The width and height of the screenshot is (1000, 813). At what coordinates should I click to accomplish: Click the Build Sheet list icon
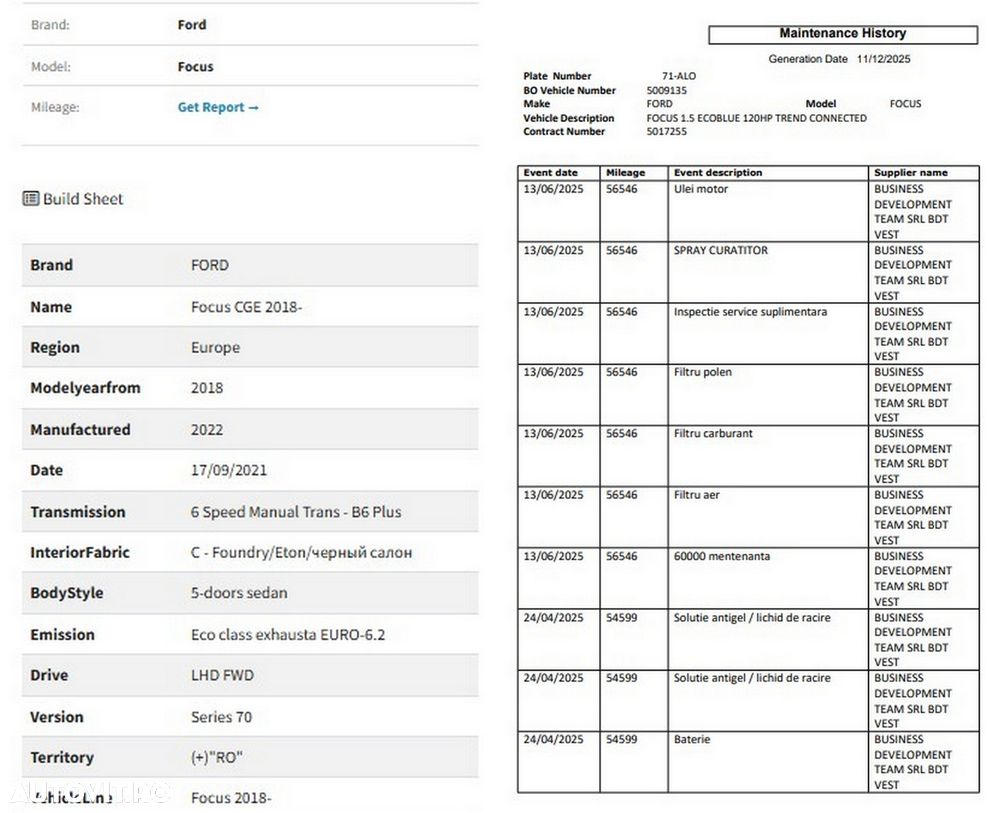pos(31,198)
